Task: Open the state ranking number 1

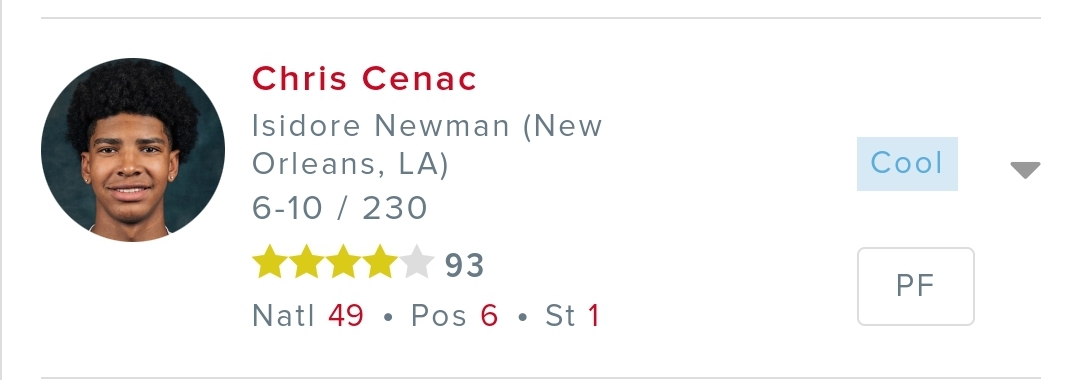Action: coord(594,316)
